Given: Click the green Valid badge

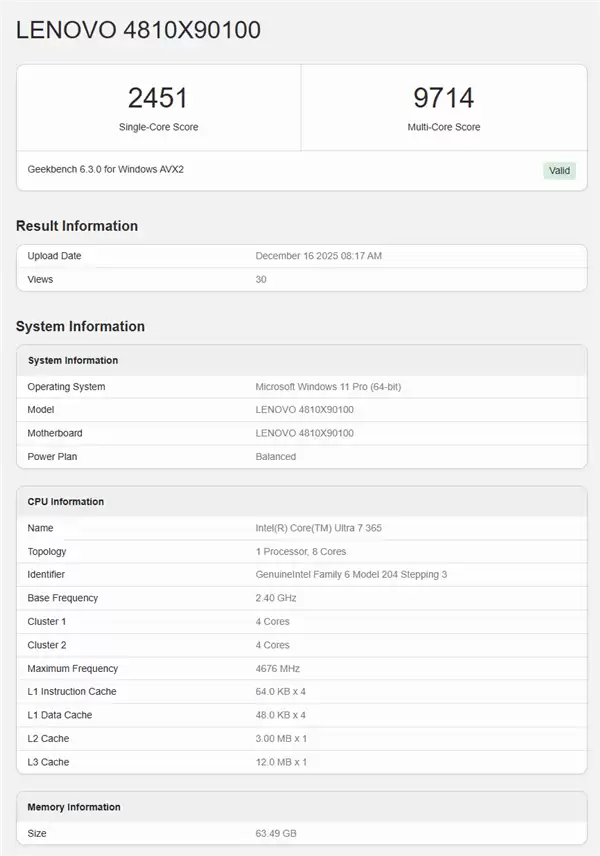Looking at the screenshot, I should pos(559,170).
